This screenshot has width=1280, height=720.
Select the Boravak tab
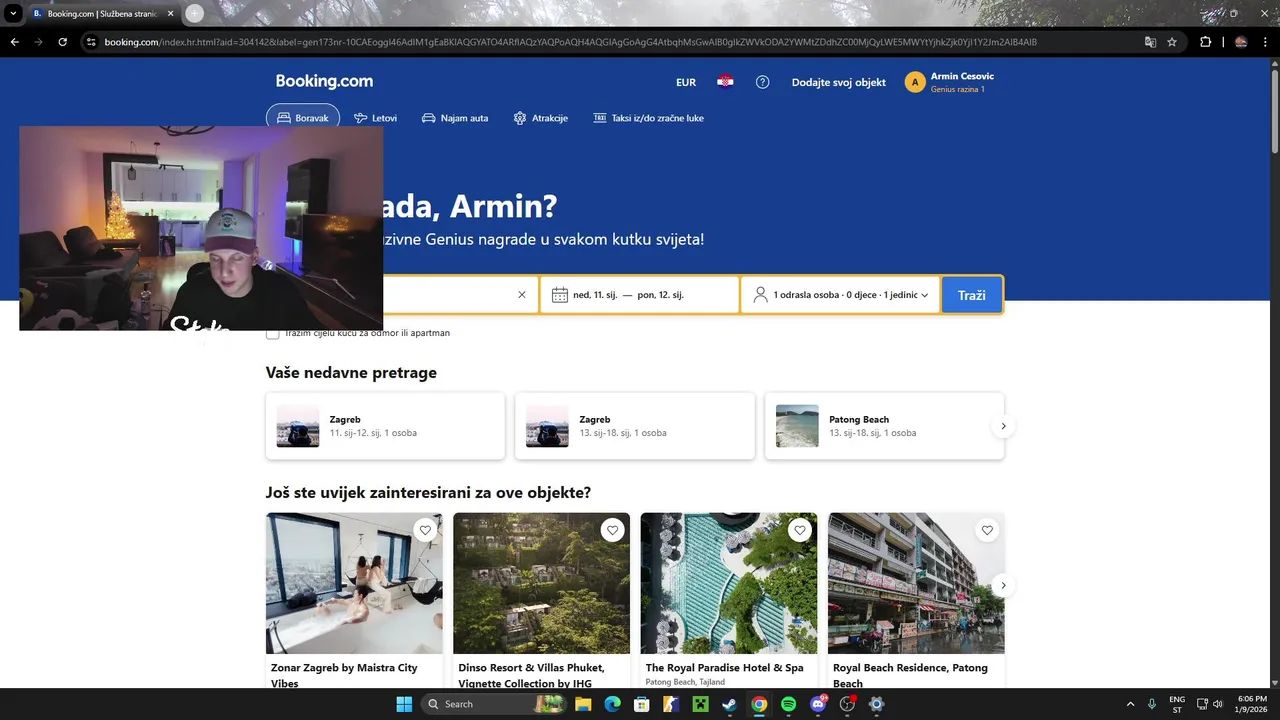click(302, 118)
